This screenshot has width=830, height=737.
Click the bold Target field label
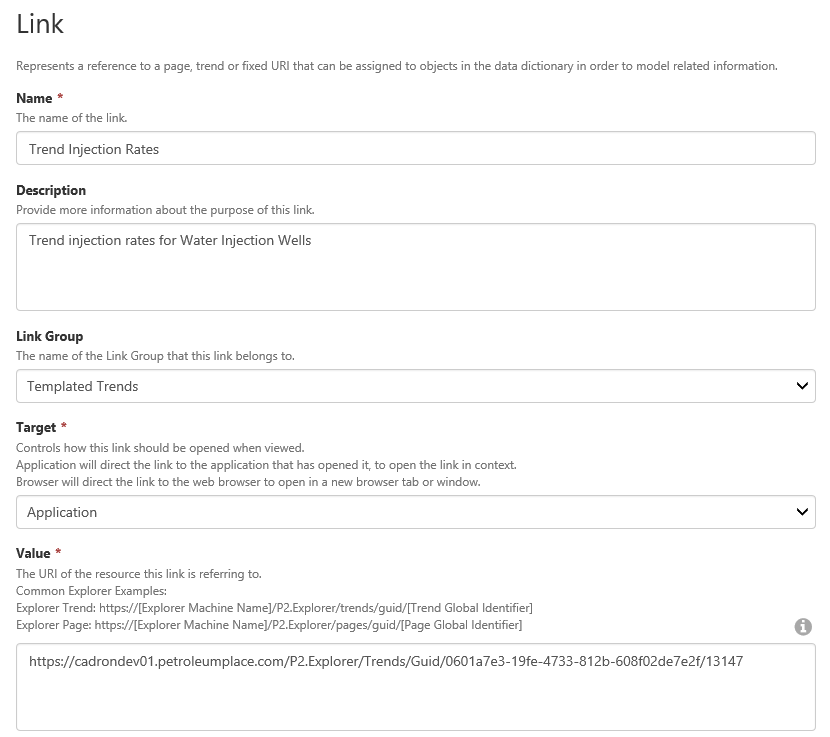coord(36,427)
